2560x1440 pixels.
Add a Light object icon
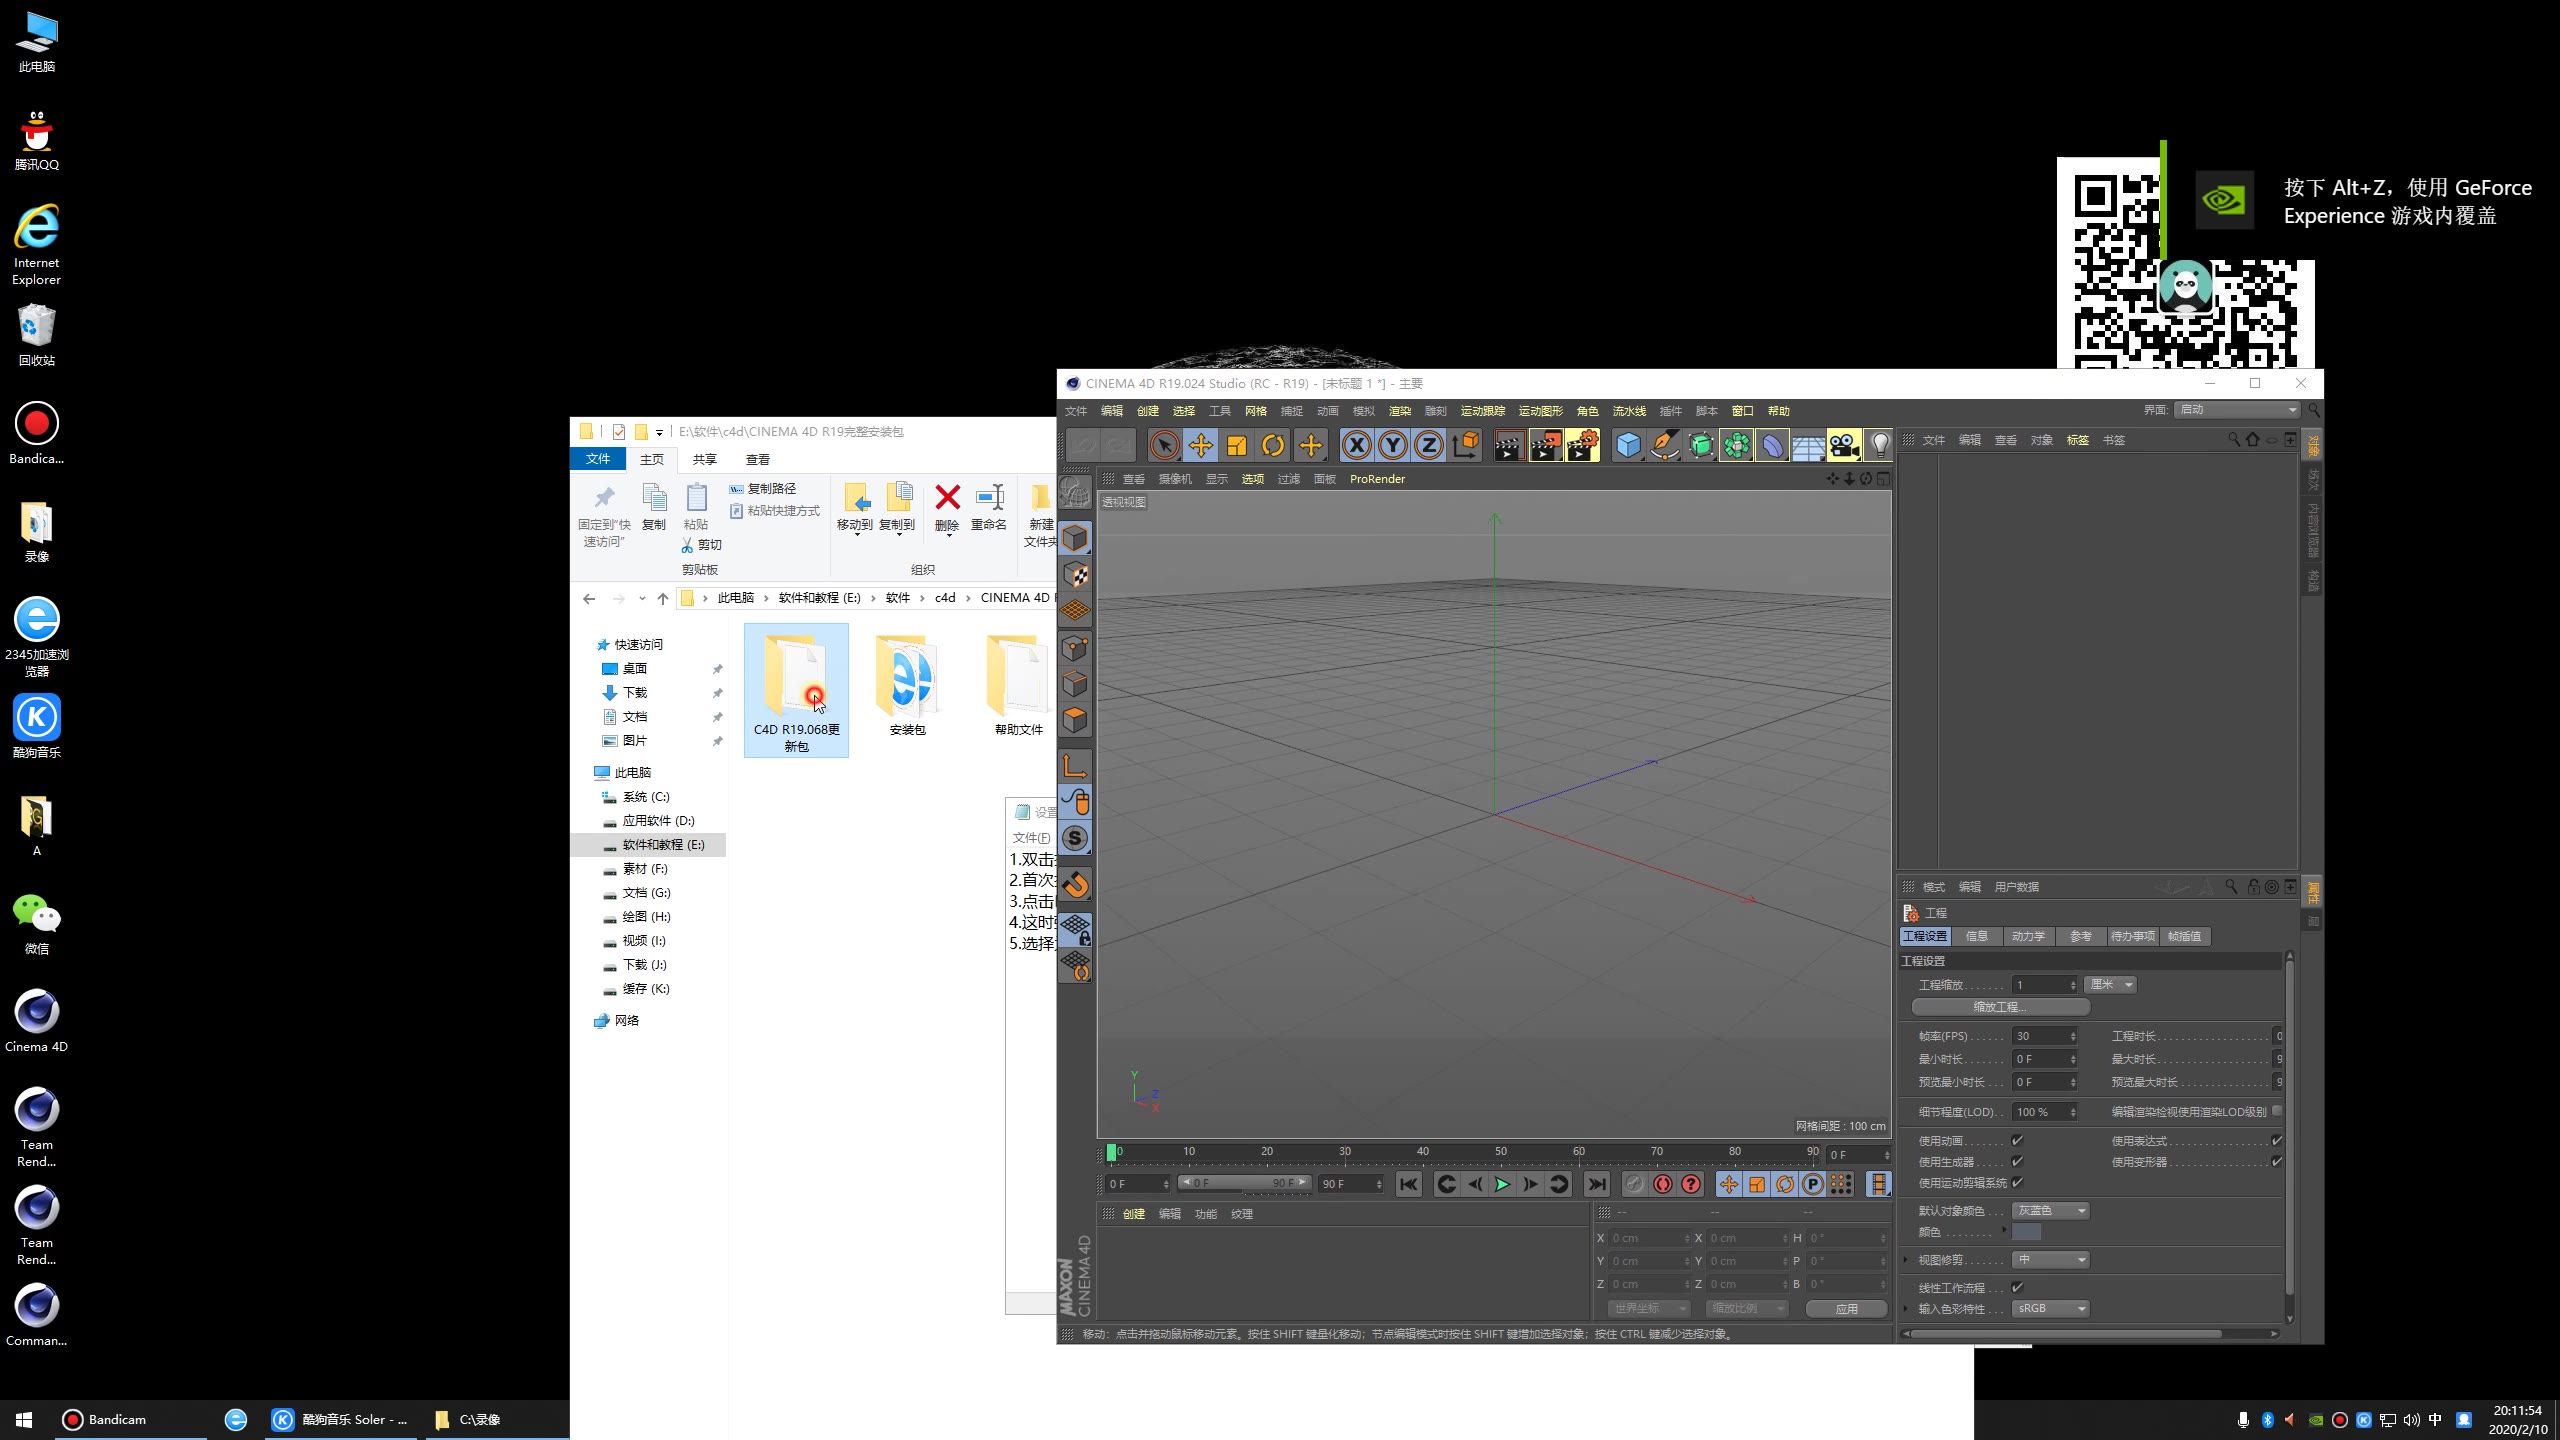point(1879,446)
